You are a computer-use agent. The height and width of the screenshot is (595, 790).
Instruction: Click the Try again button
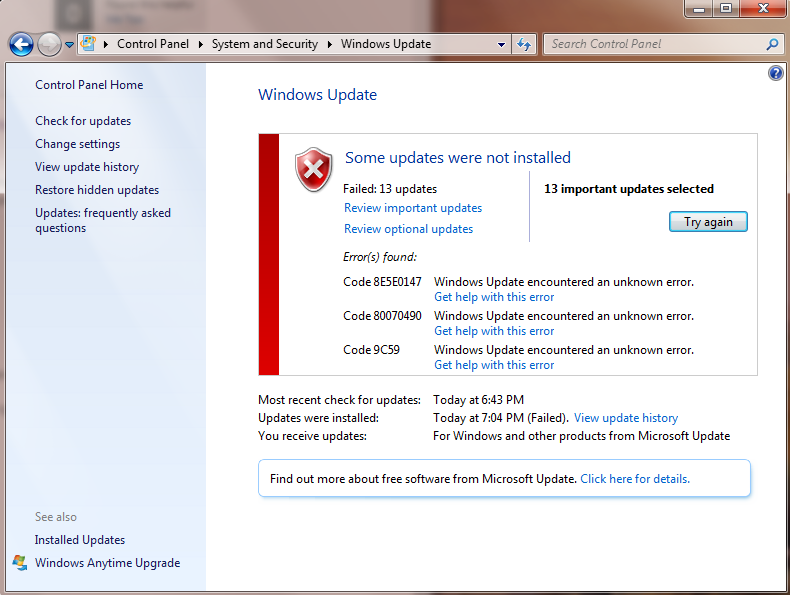[708, 222]
